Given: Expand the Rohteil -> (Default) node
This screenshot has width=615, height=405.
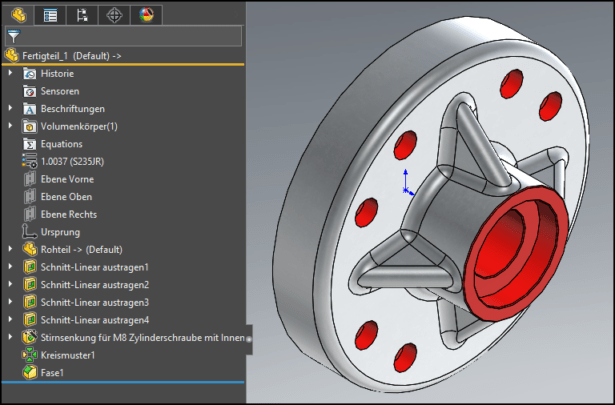Looking at the screenshot, I should click(11, 249).
